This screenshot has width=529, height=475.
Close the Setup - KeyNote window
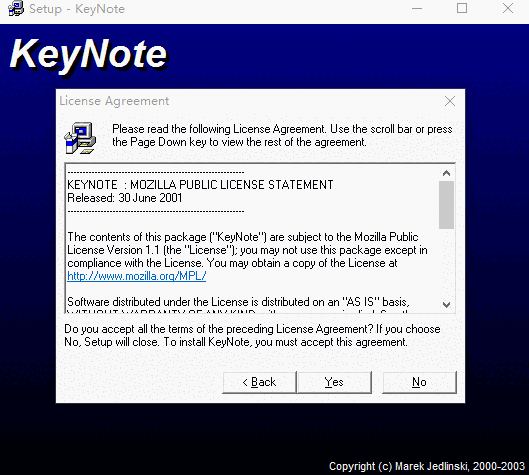[x=507, y=8]
